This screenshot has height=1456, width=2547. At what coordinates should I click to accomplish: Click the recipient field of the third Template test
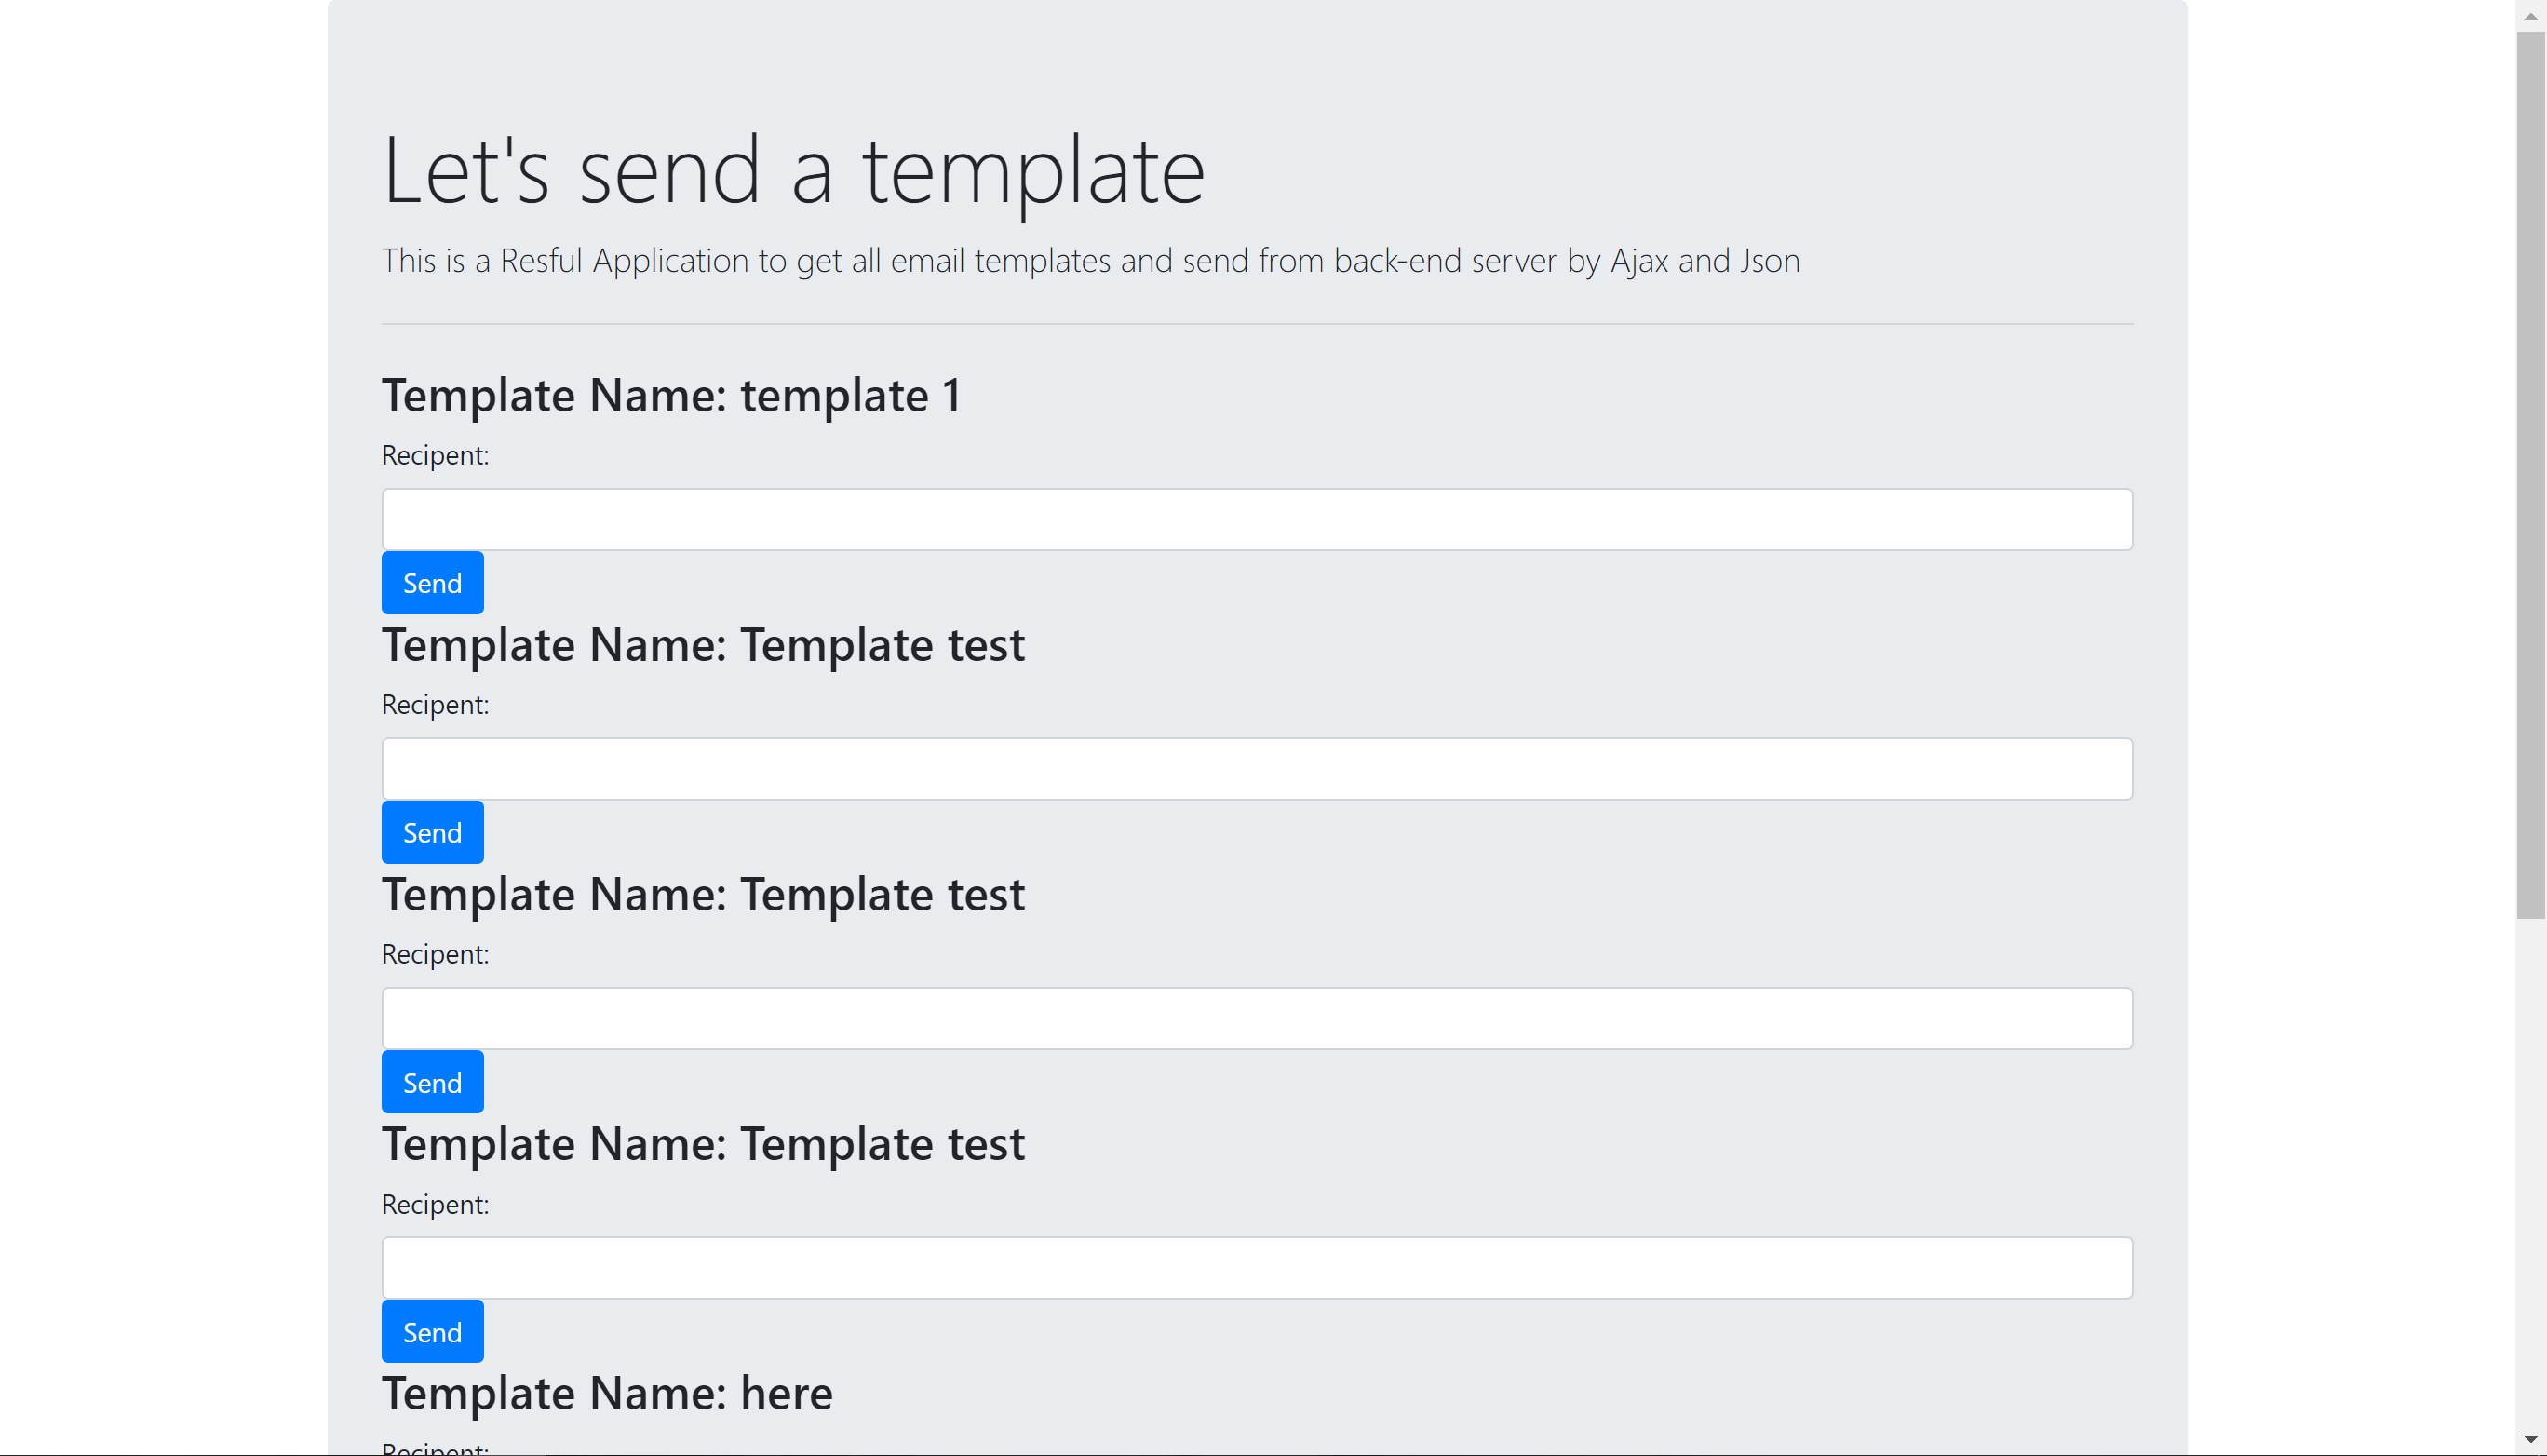pos(1256,1267)
